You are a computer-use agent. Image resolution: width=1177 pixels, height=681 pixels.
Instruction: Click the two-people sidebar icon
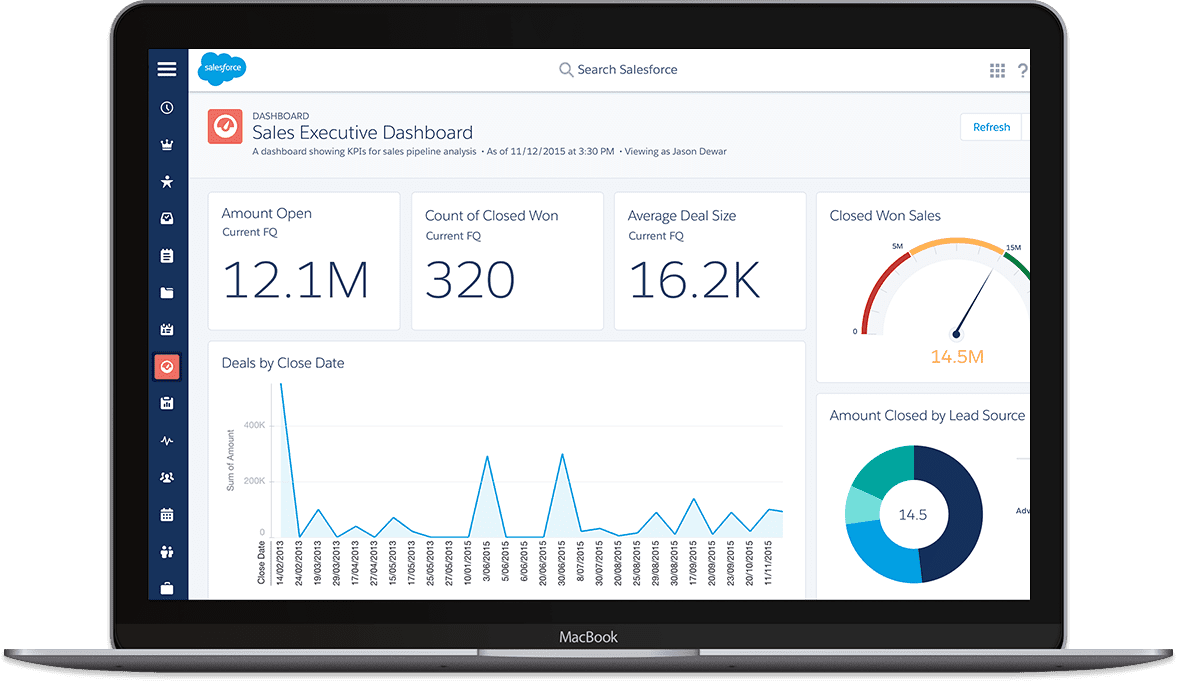pos(167,552)
